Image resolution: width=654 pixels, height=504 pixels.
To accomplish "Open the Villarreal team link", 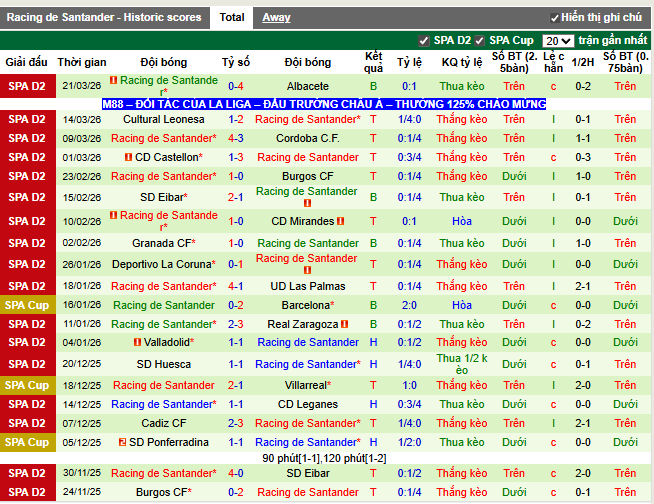I will pyautogui.click(x=308, y=385).
